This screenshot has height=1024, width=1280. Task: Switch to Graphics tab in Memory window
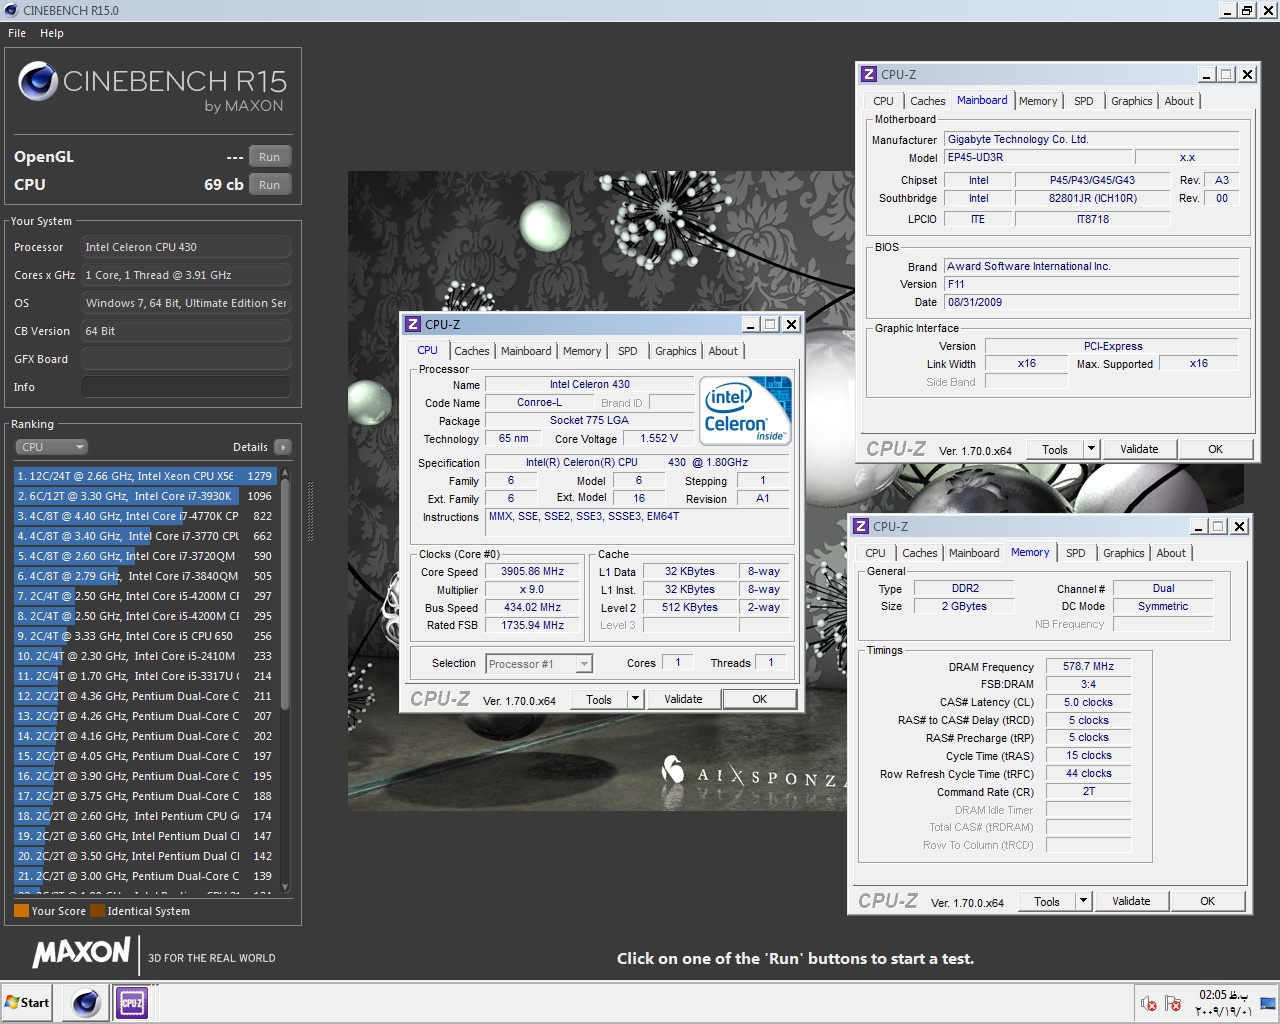click(1123, 553)
